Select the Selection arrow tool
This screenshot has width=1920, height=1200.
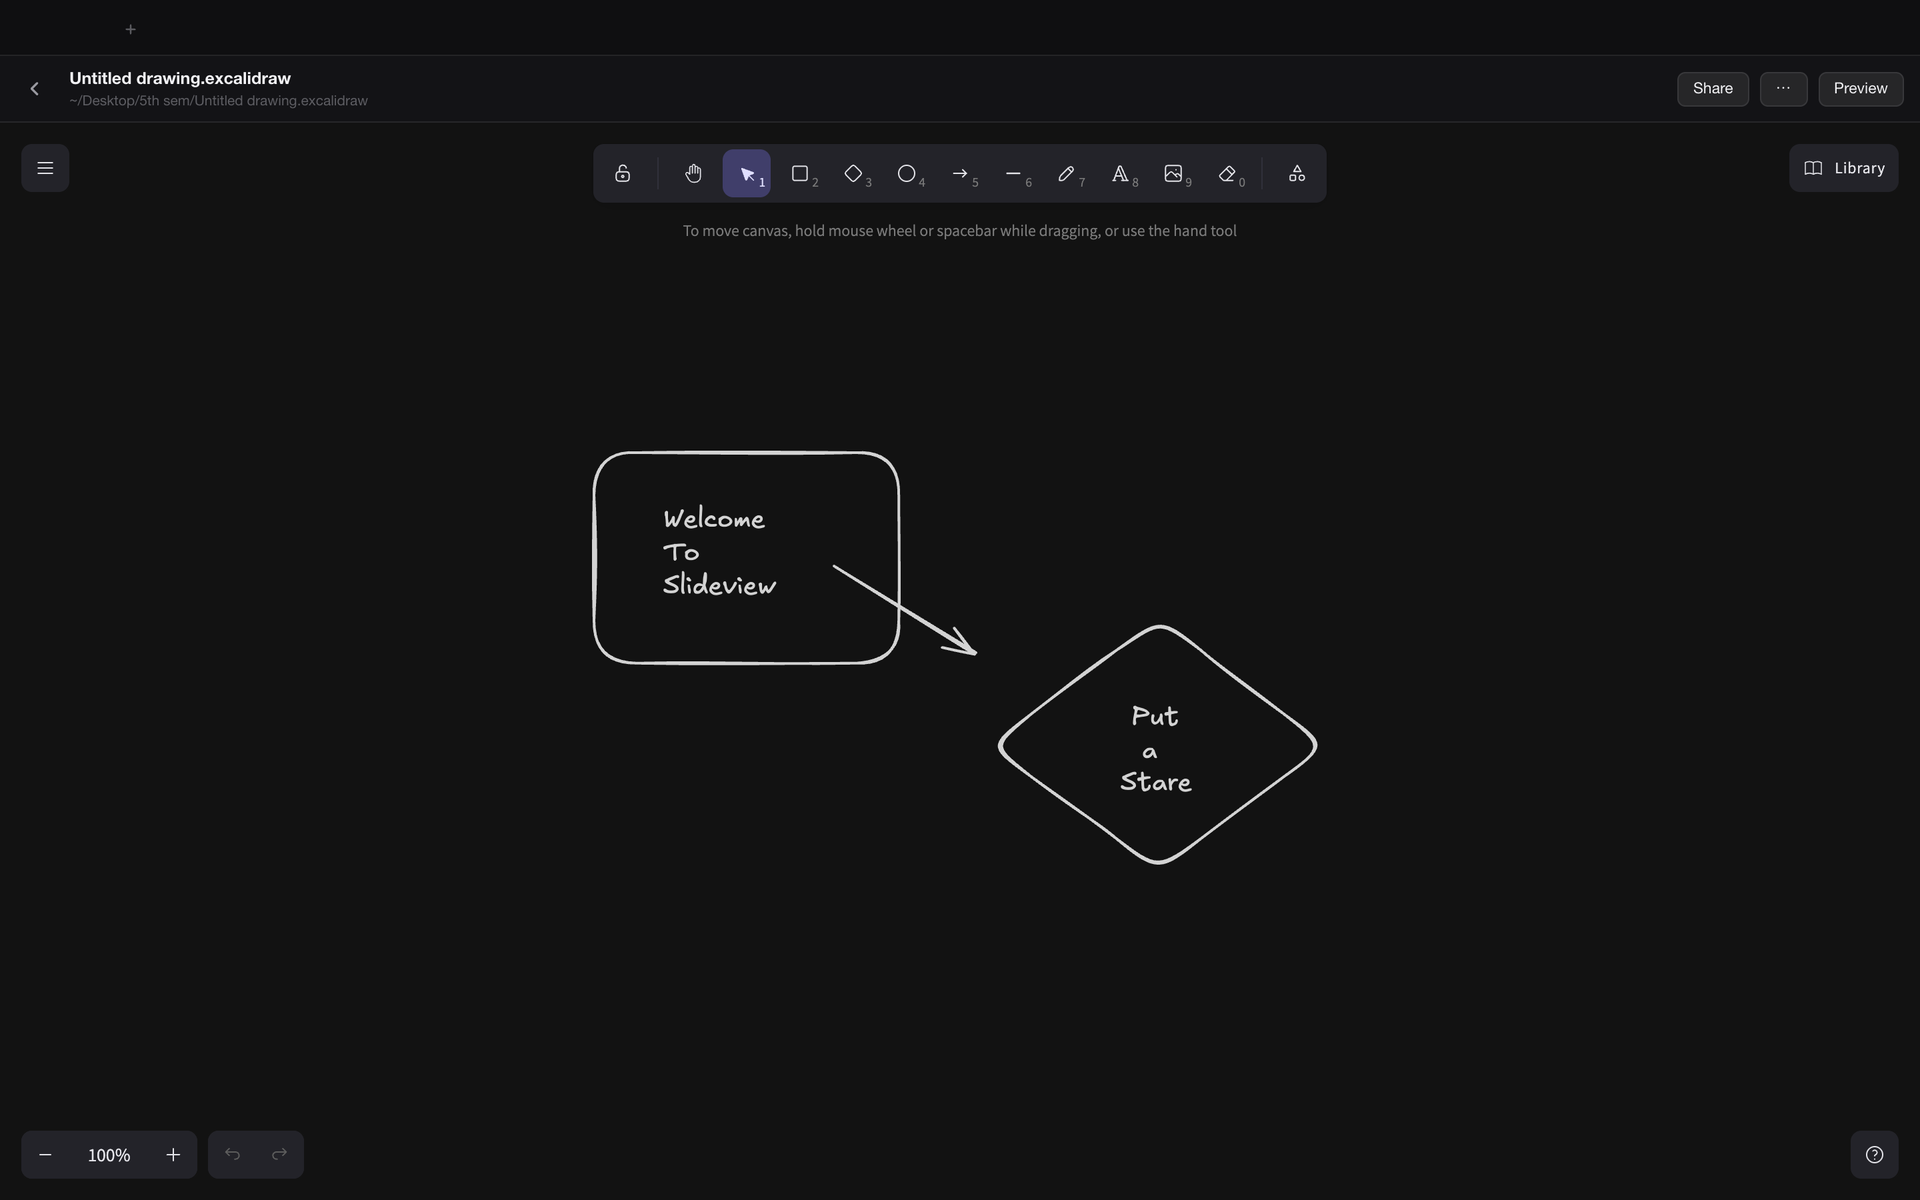pyautogui.click(x=747, y=174)
